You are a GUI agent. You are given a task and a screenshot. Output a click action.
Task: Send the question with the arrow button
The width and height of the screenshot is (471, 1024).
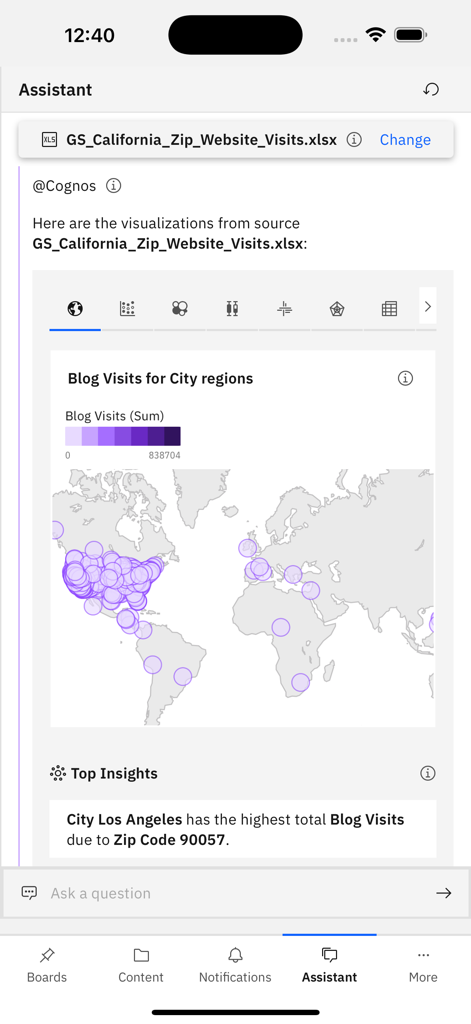pos(444,893)
